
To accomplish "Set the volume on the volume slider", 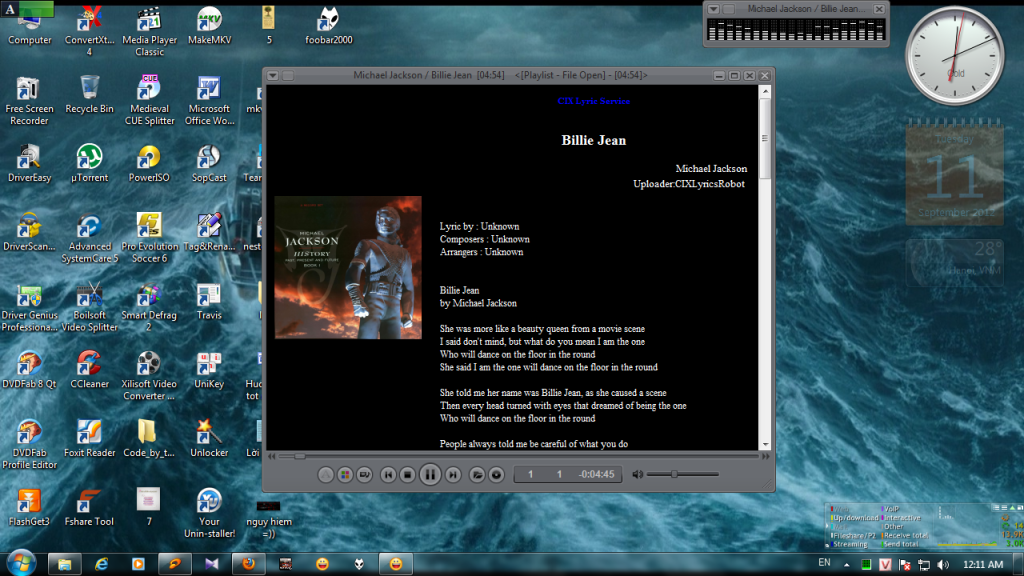I will click(x=683, y=474).
